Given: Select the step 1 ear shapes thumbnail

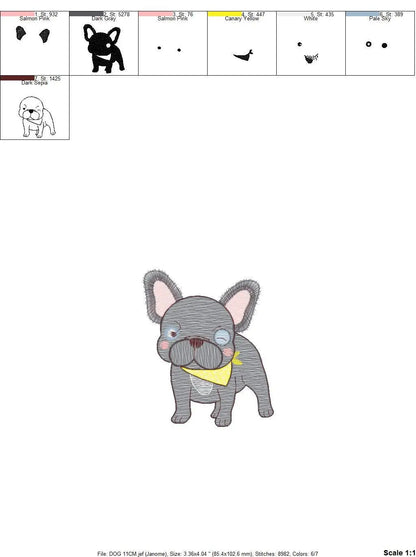Looking at the screenshot, I should click(x=33, y=35).
